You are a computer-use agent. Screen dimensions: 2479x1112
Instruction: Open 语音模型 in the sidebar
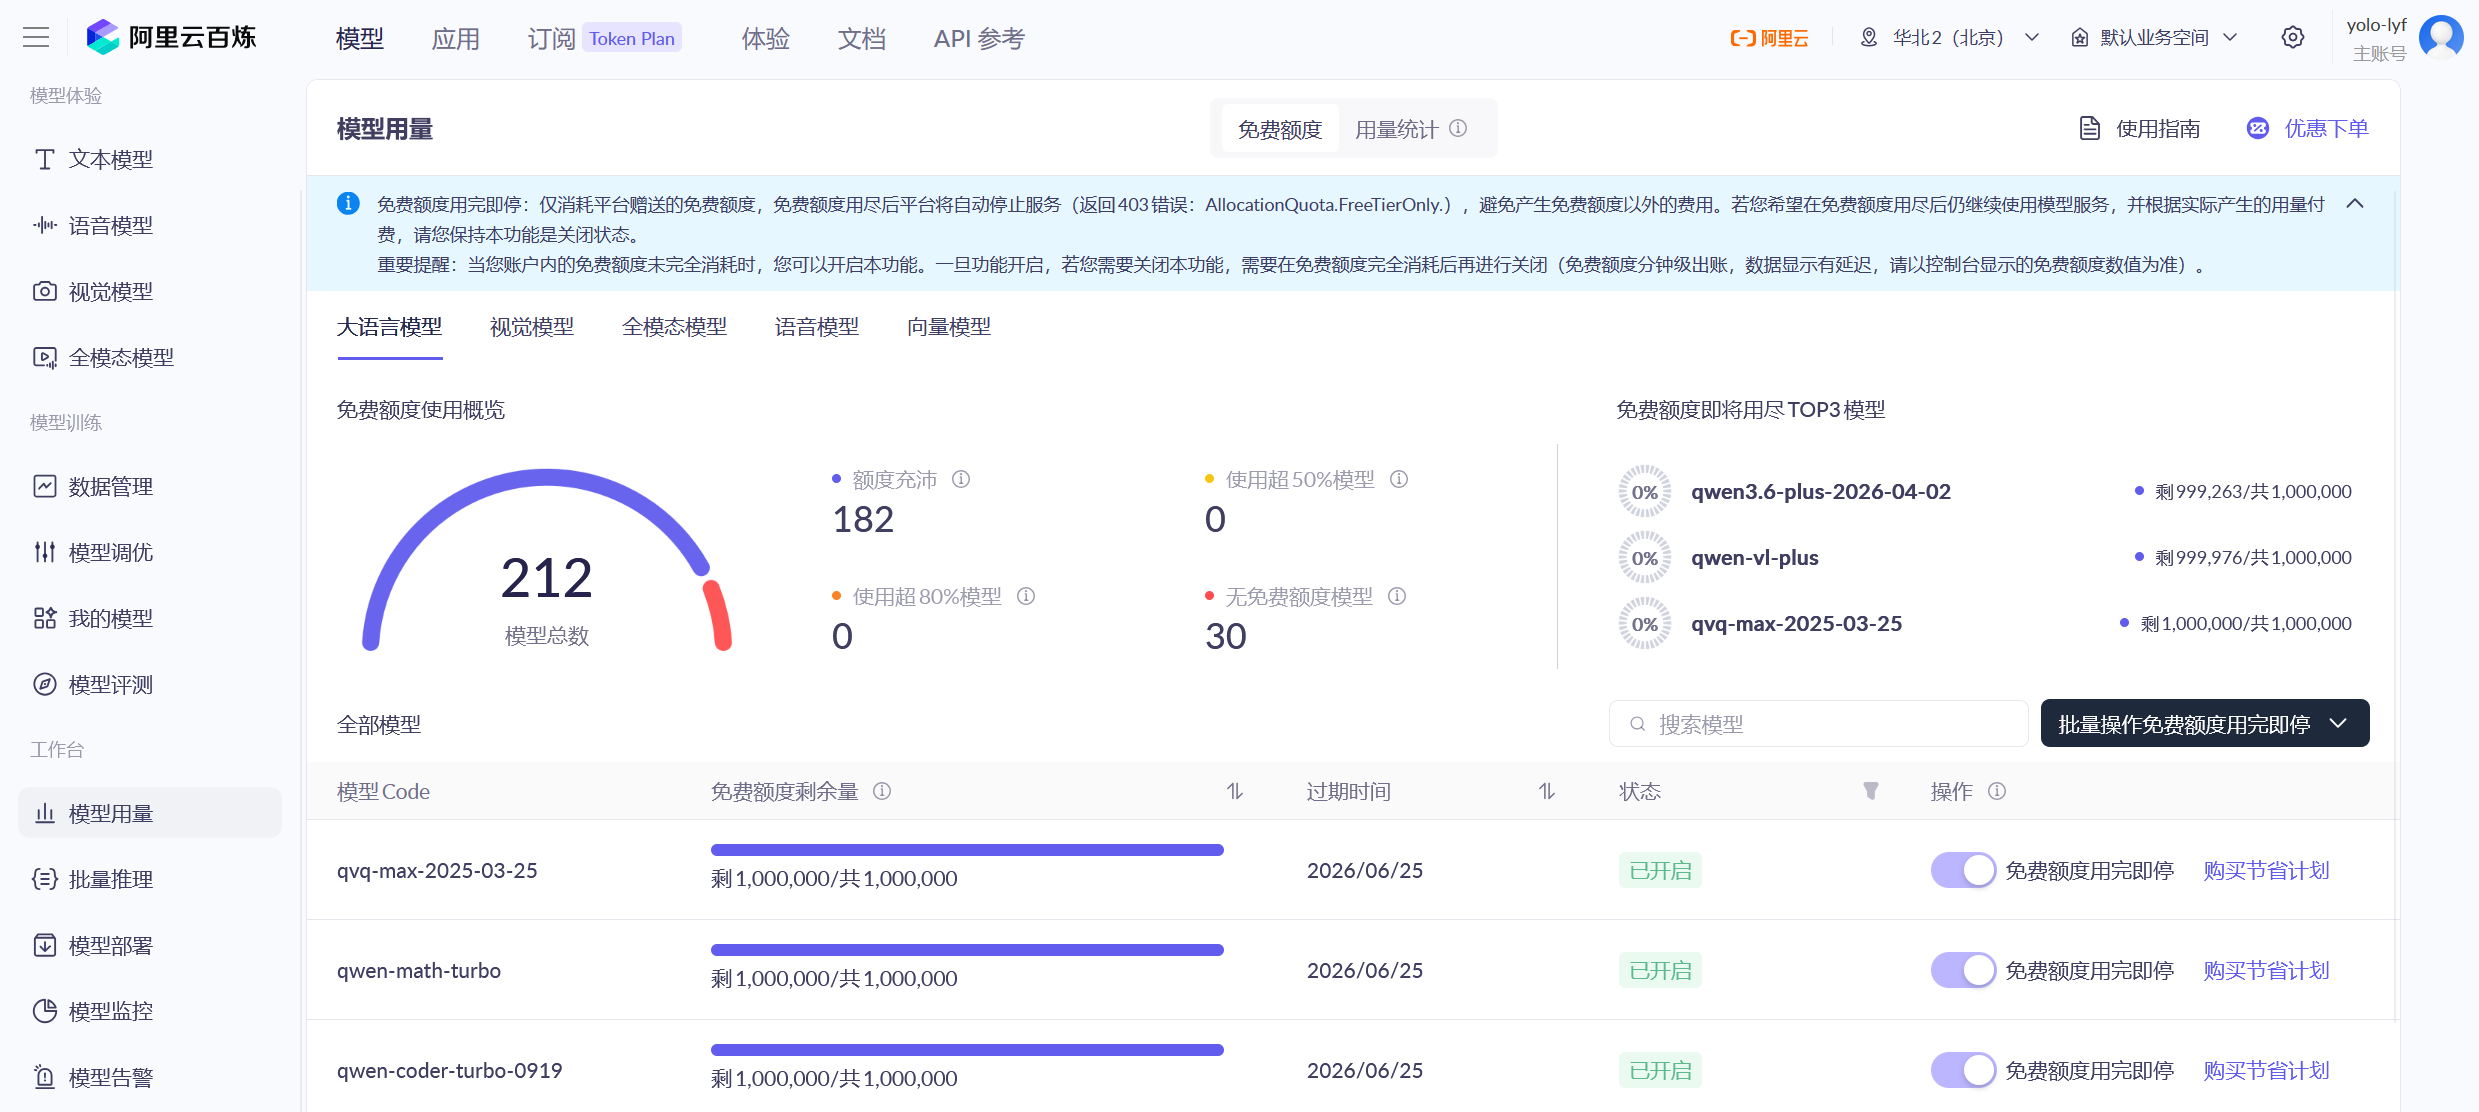click(x=150, y=225)
